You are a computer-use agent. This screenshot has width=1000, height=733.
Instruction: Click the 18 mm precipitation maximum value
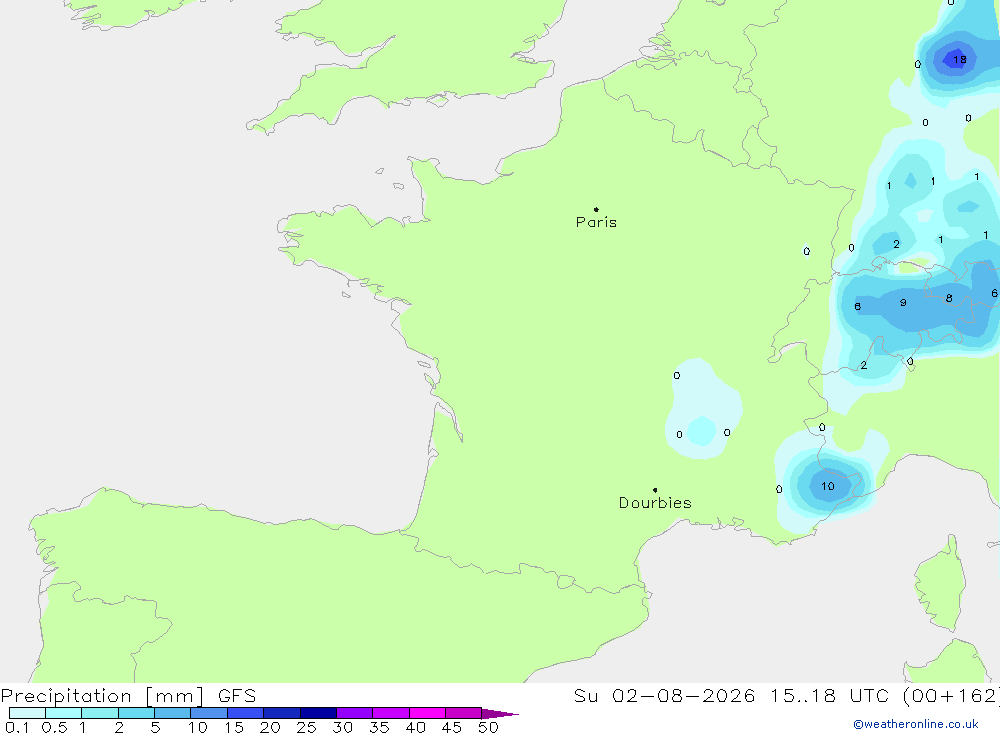click(x=960, y=59)
